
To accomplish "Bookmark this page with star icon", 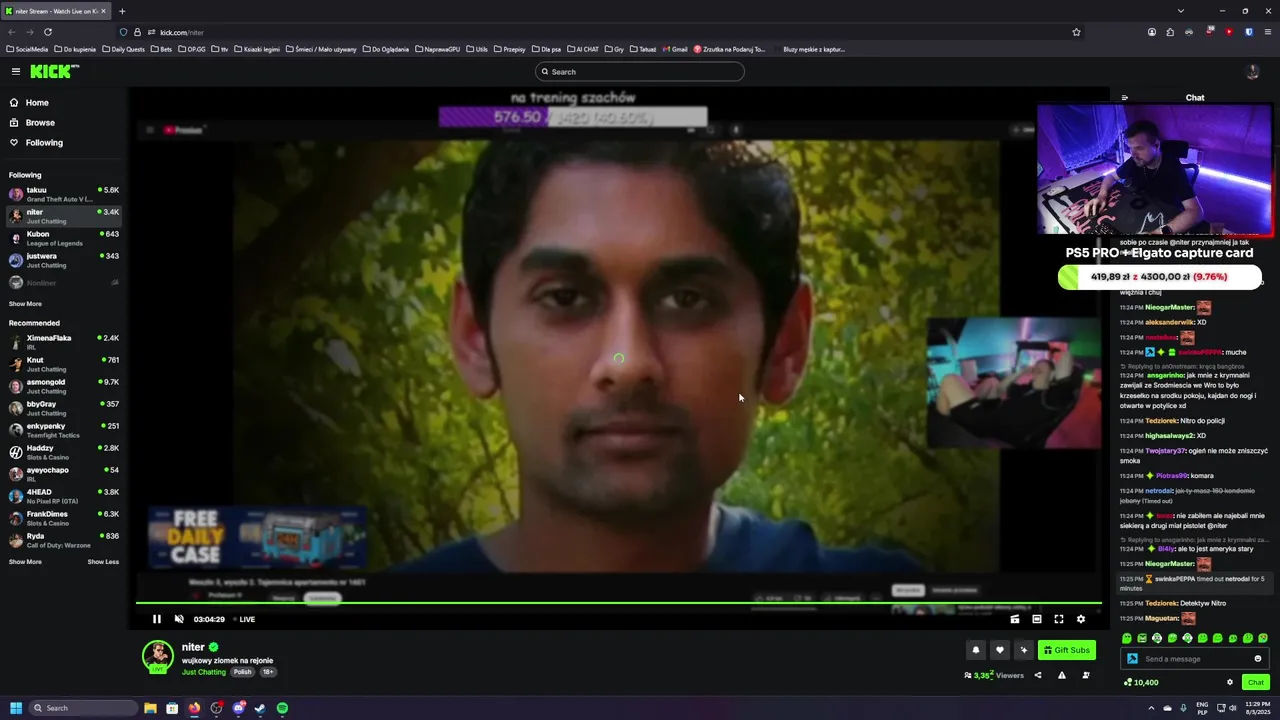I will (1076, 32).
